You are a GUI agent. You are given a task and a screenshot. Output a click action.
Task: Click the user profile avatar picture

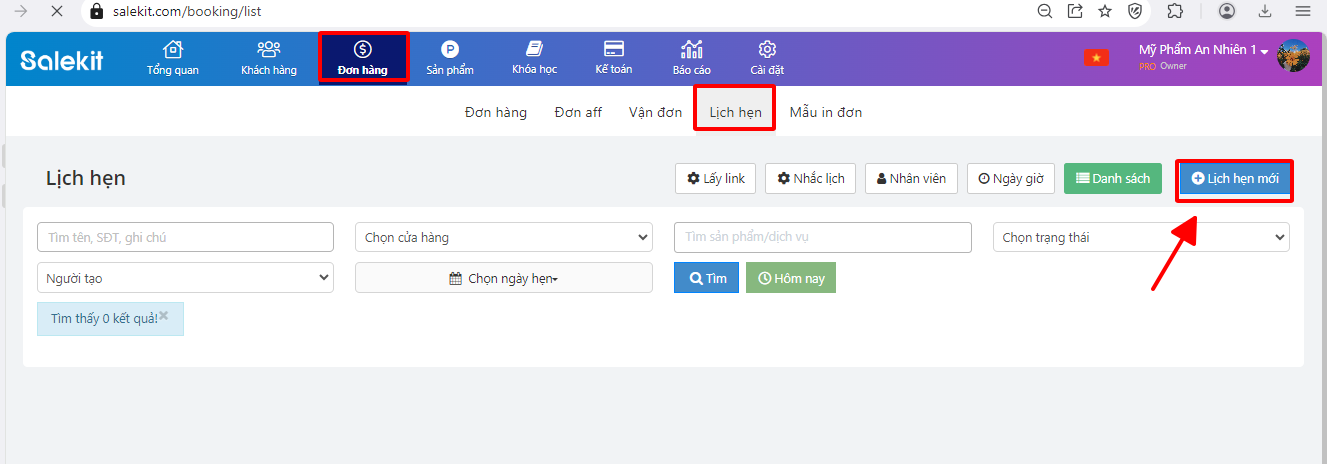[1293, 56]
